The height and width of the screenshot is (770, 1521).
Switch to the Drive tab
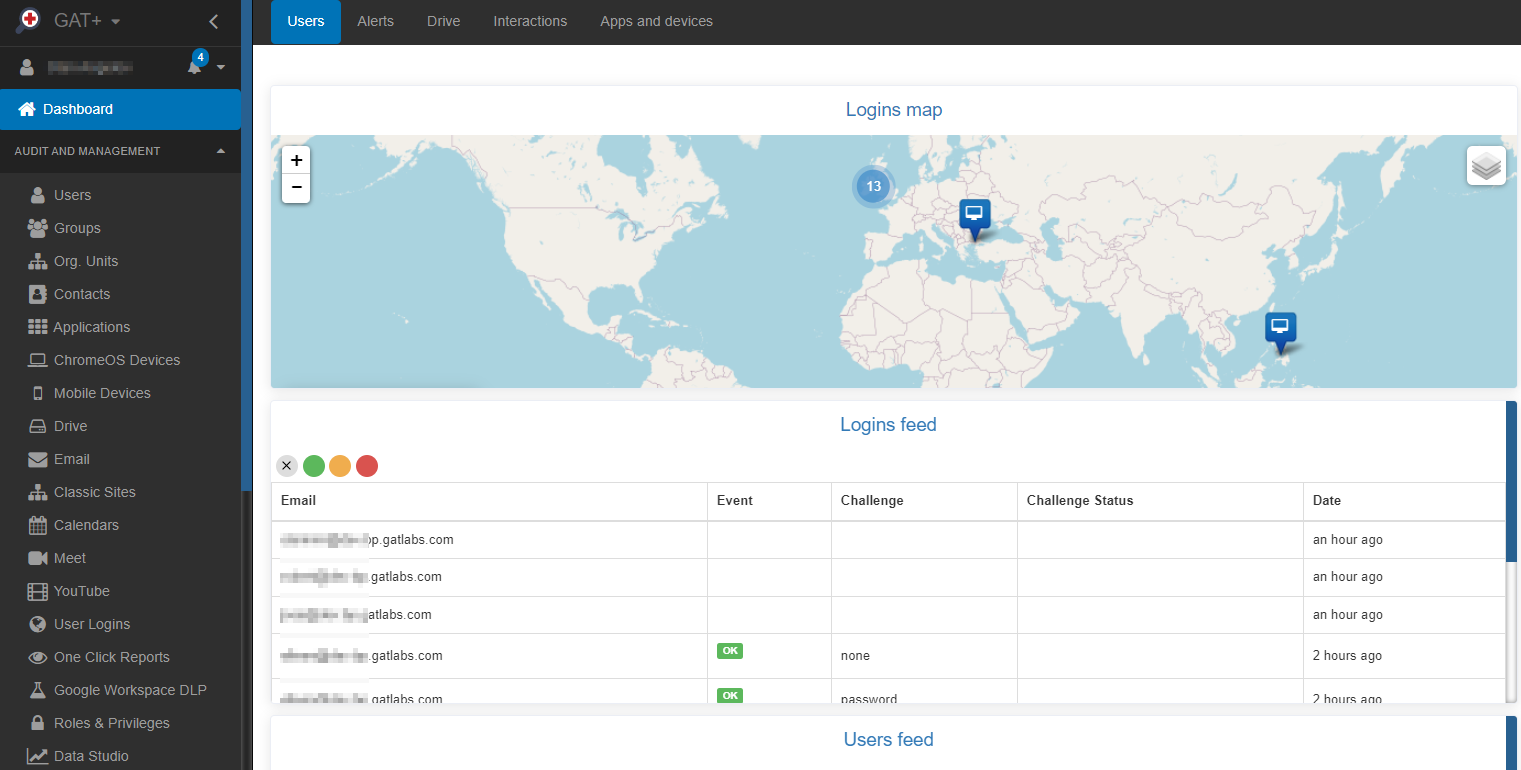coord(443,21)
